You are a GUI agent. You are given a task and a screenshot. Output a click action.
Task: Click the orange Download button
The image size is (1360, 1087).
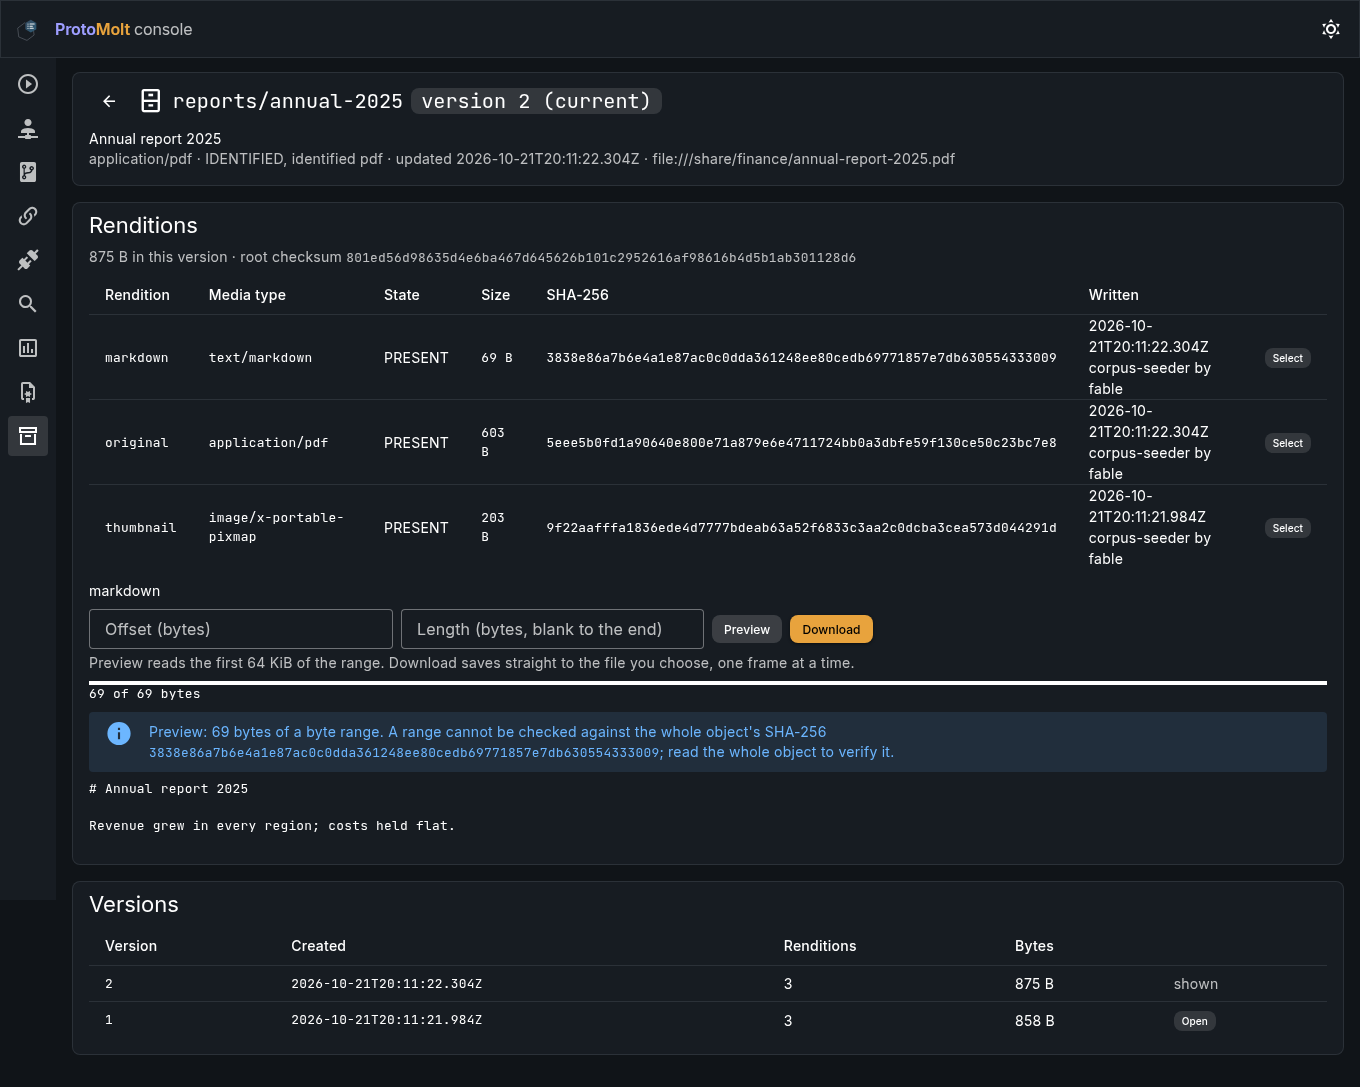pyautogui.click(x=831, y=629)
